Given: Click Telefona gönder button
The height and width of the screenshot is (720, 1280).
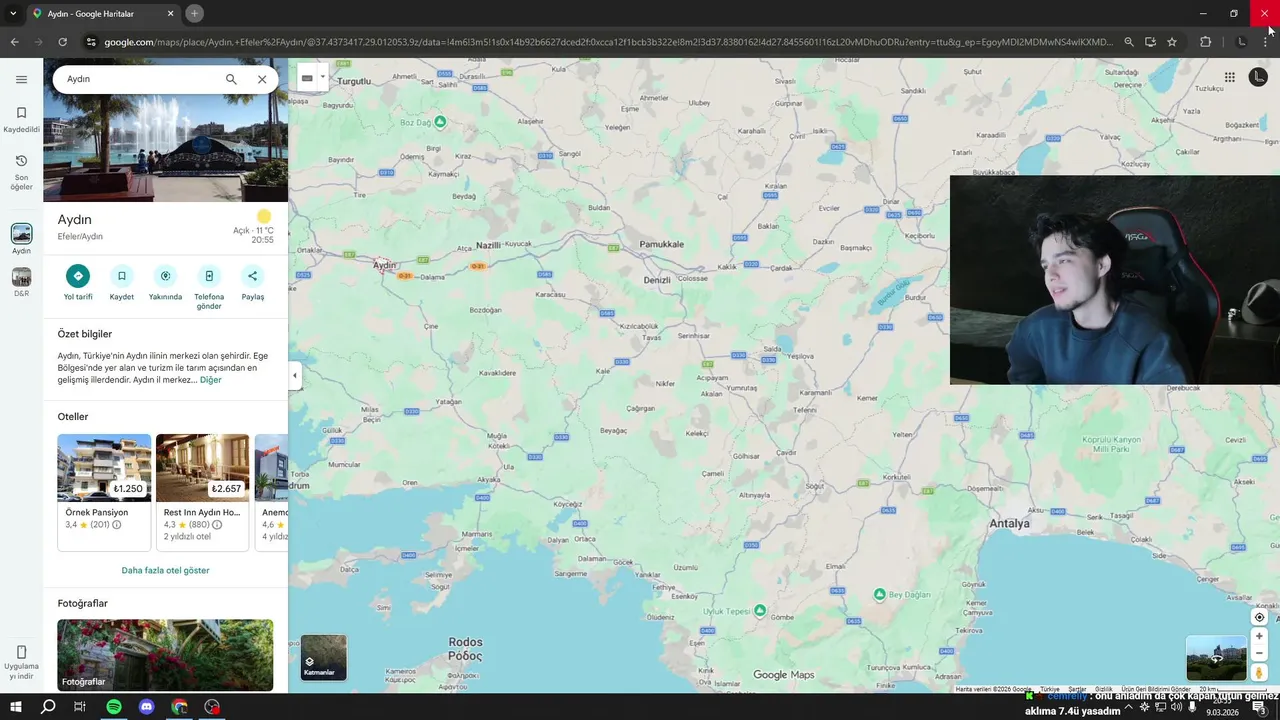Looking at the screenshot, I should click(x=209, y=288).
